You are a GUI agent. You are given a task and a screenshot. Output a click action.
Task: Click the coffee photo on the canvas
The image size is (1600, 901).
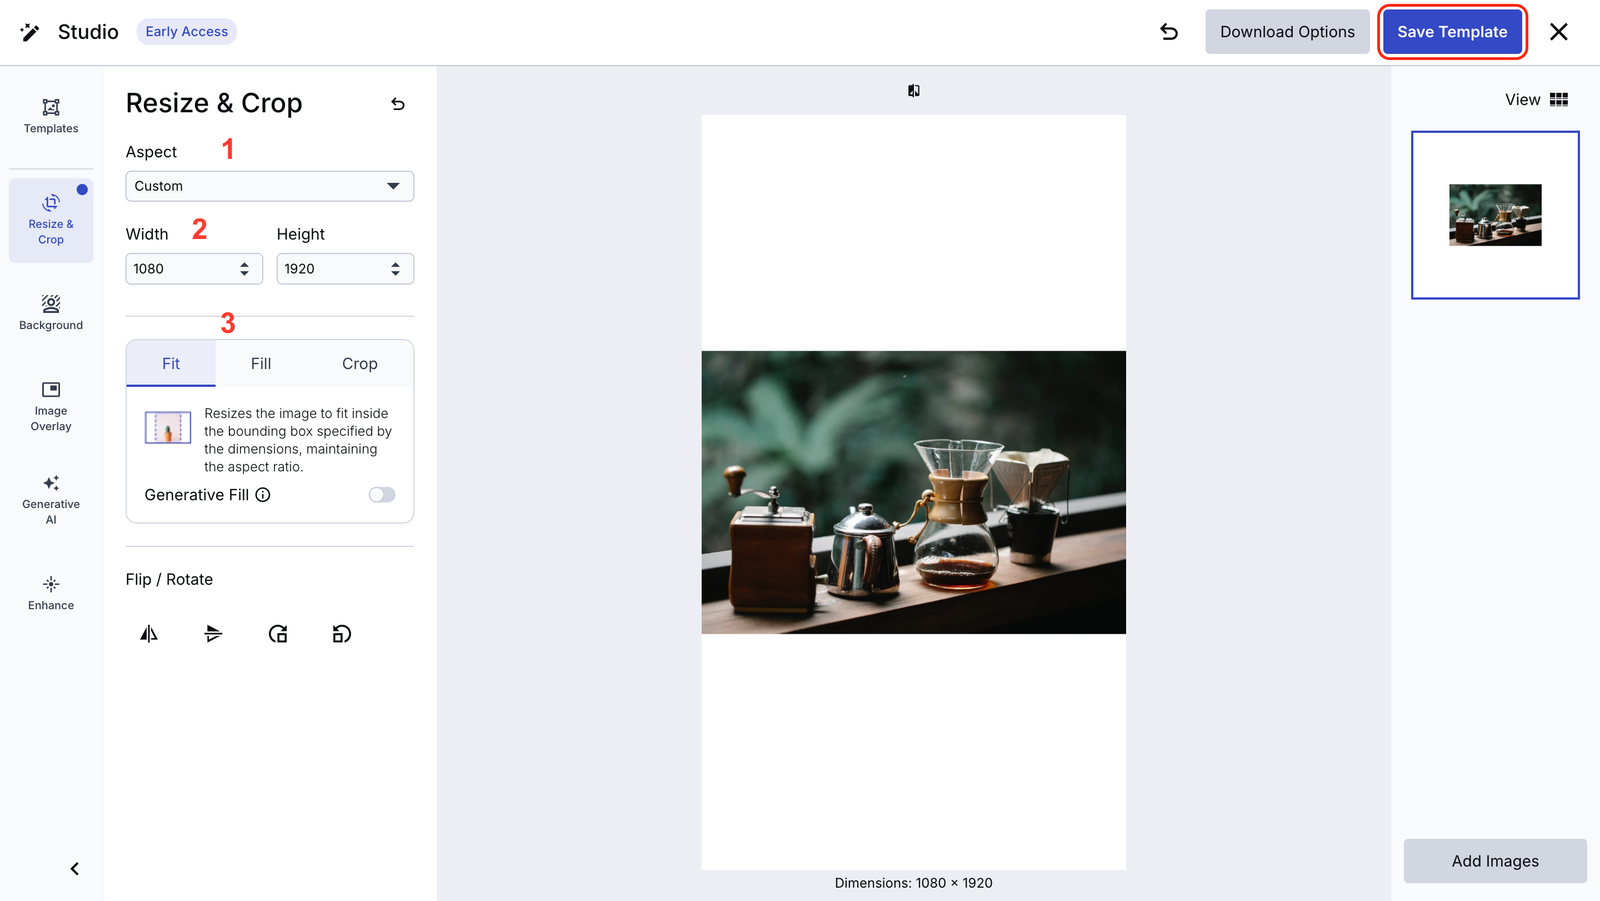click(914, 492)
